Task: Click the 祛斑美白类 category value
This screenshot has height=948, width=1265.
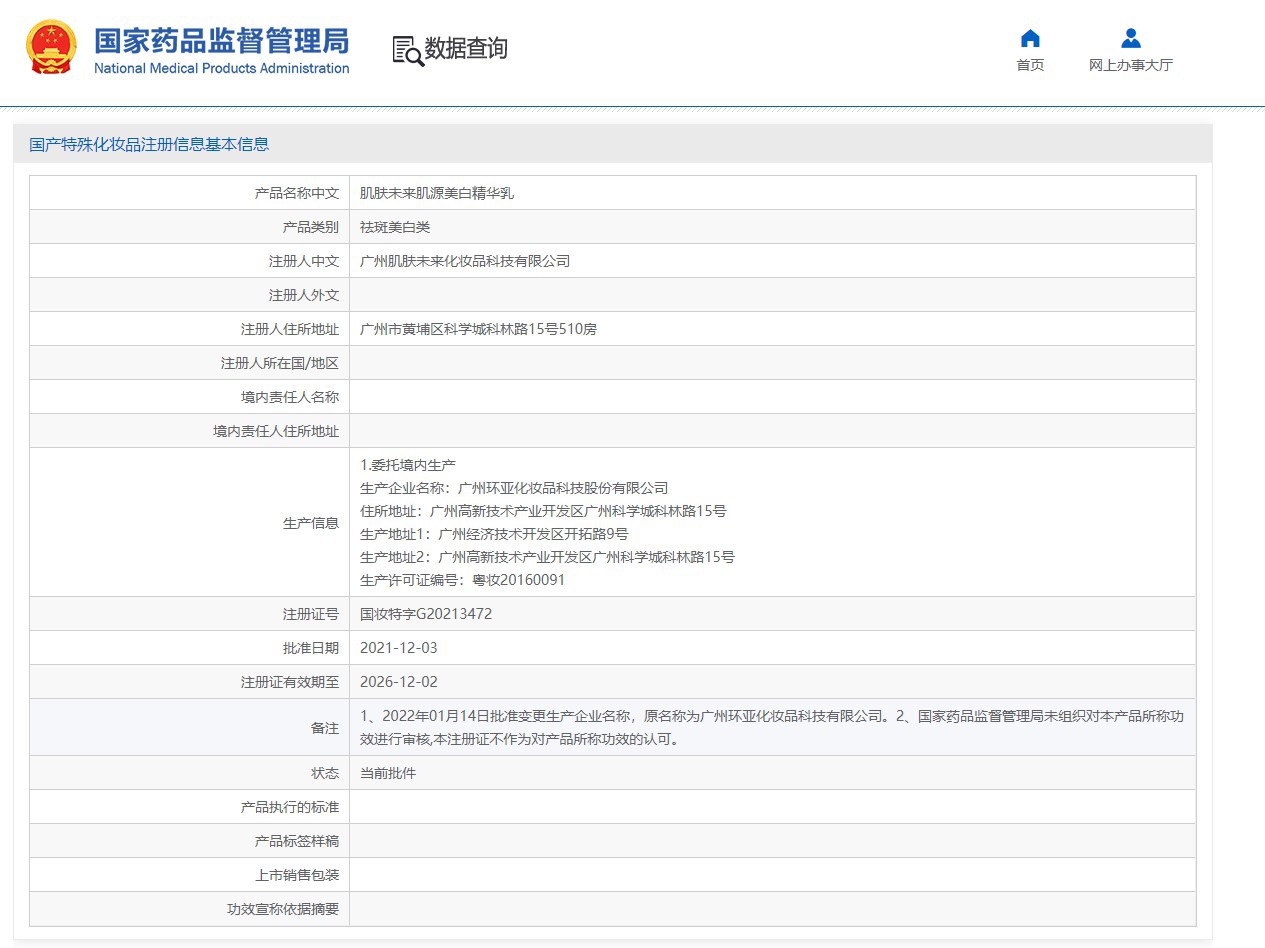Action: pyautogui.click(x=395, y=227)
